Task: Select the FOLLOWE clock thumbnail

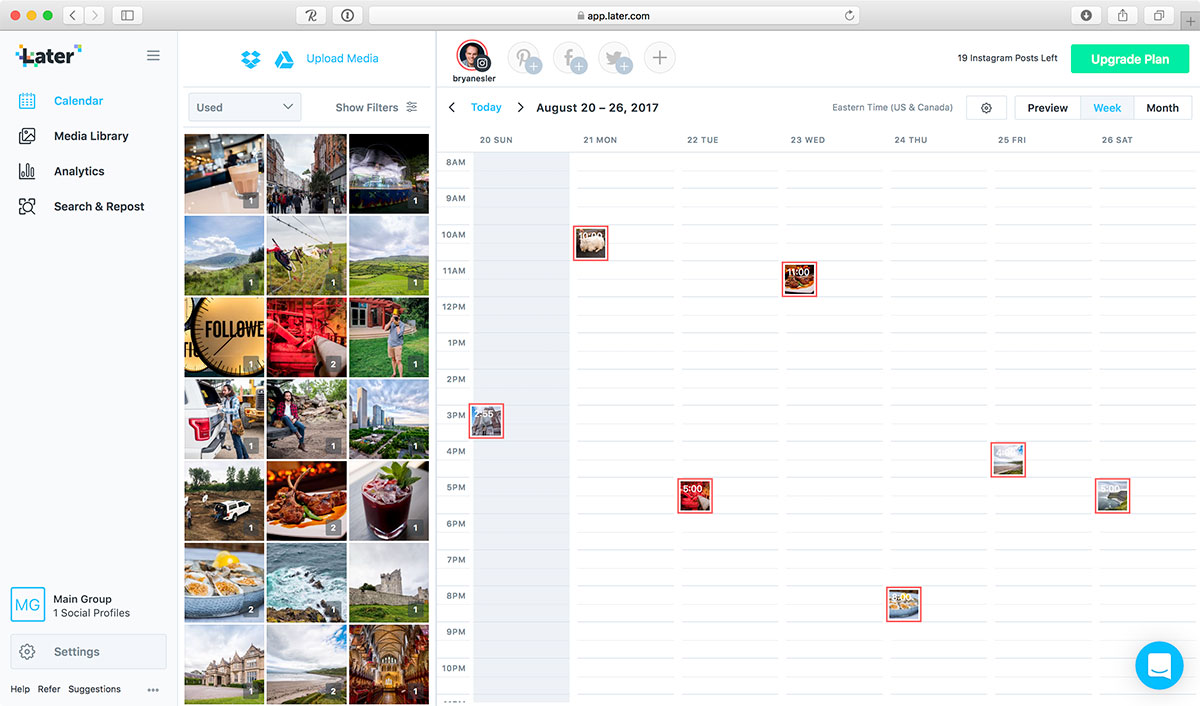Action: click(x=224, y=337)
